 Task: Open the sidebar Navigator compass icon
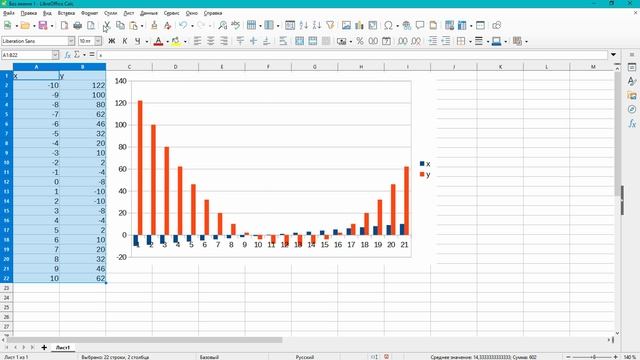pos(632,109)
